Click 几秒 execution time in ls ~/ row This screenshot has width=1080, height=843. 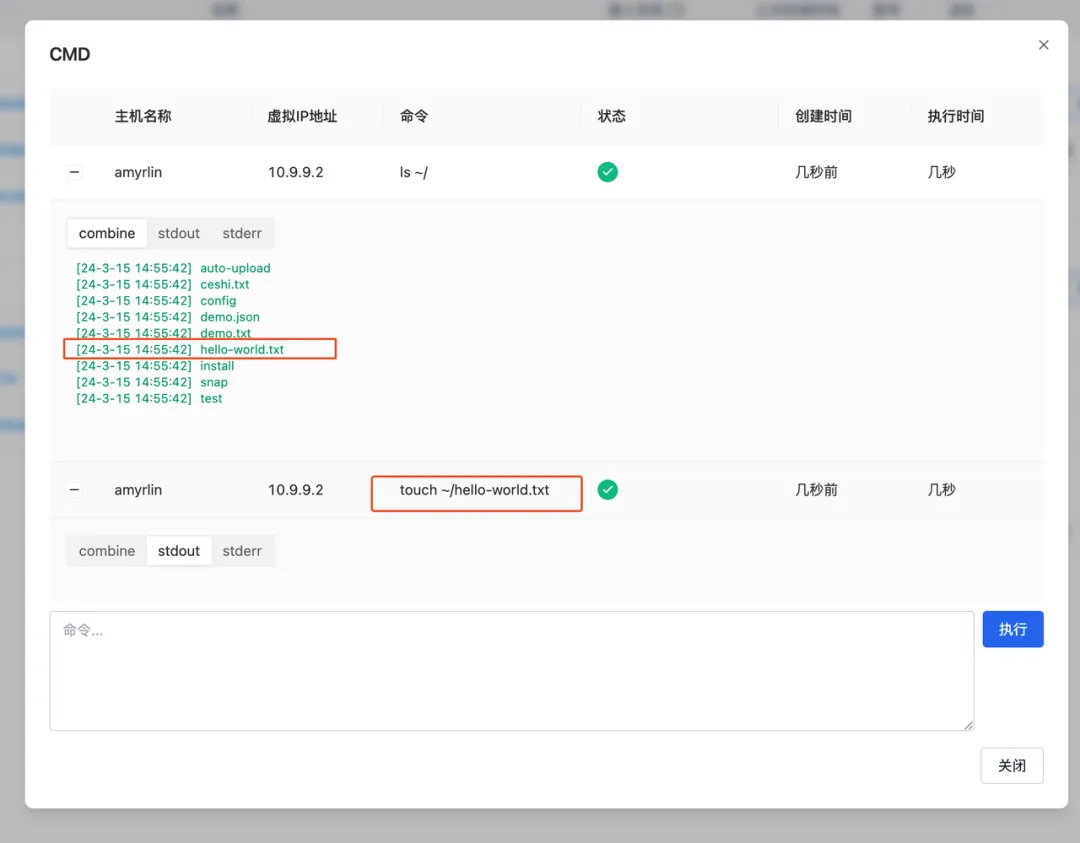coord(942,172)
